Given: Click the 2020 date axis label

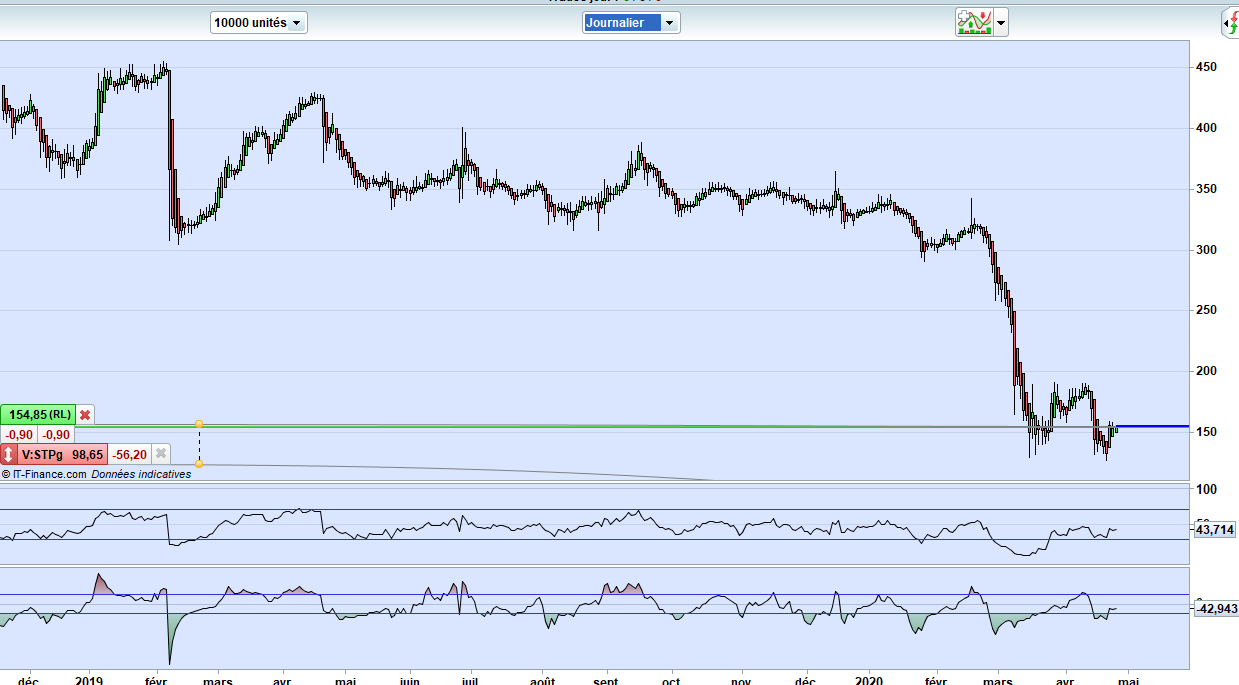Looking at the screenshot, I should (869, 679).
